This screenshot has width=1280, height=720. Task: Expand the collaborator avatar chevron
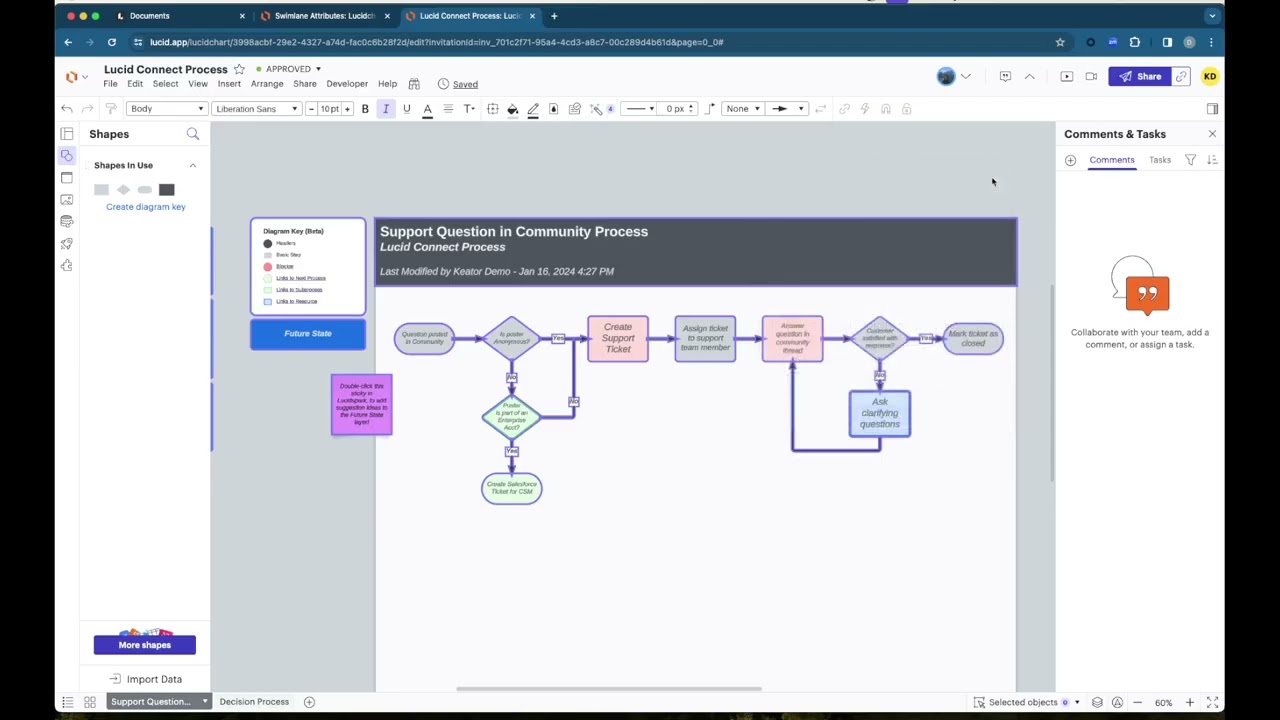966,77
